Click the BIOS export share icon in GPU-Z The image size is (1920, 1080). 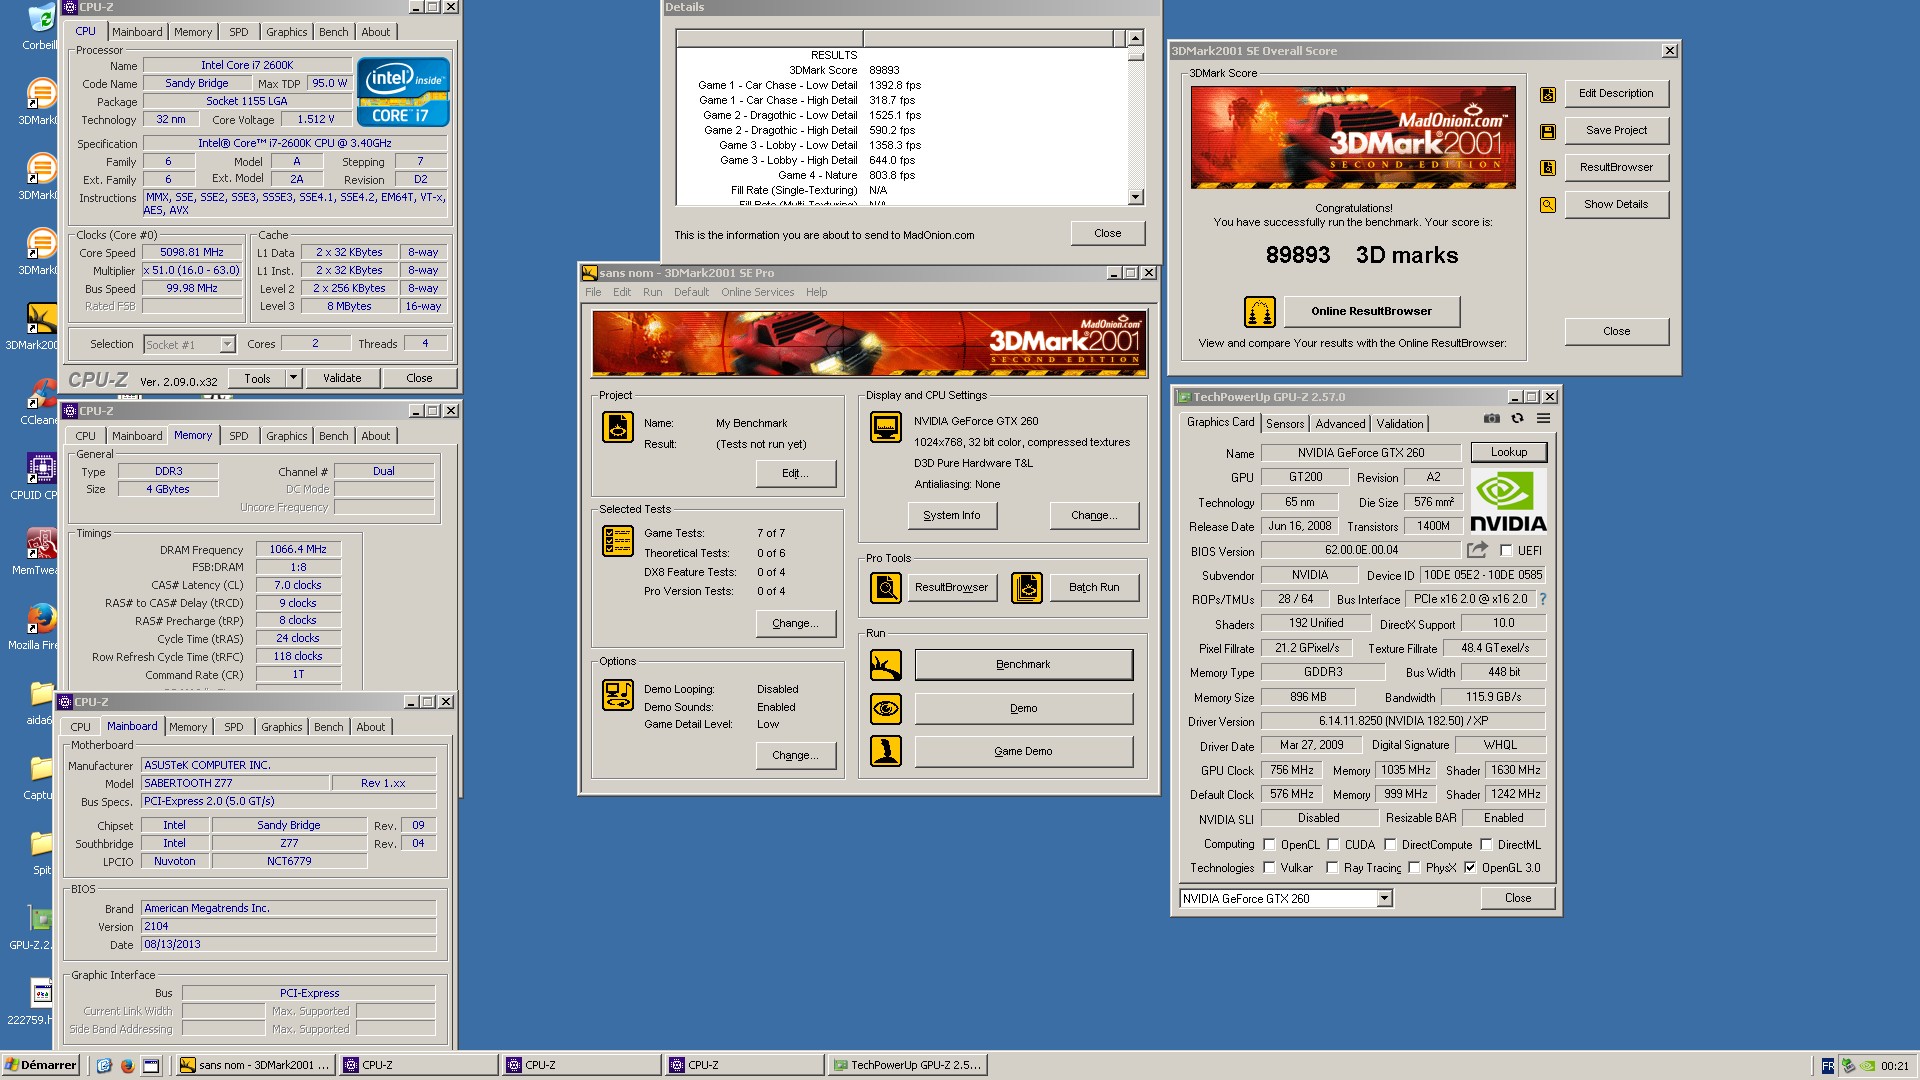(1477, 550)
